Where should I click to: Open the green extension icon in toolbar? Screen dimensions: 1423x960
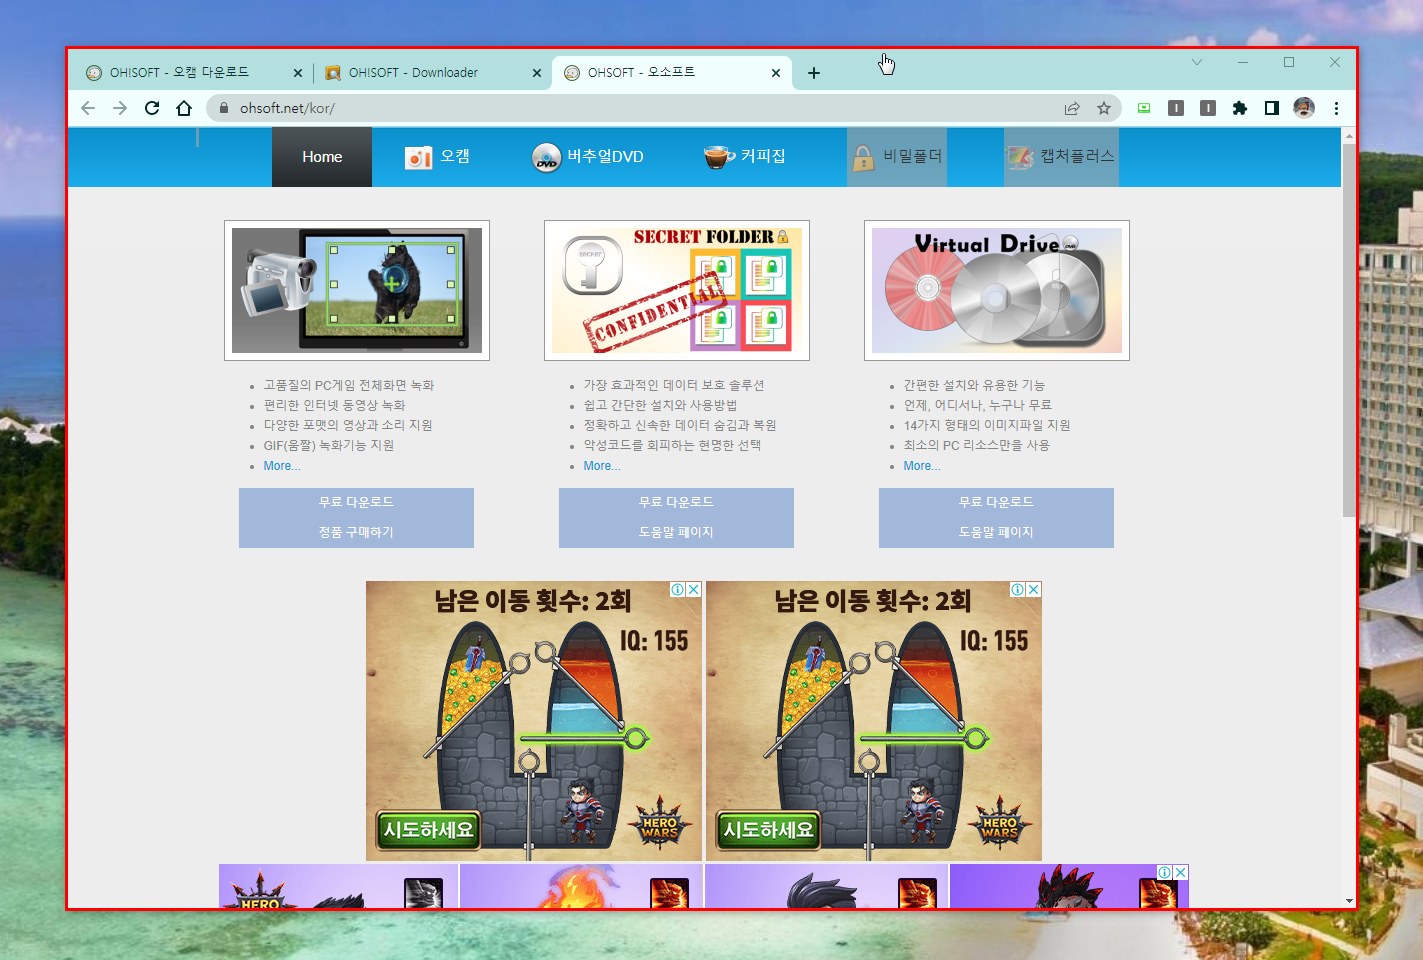(1144, 108)
